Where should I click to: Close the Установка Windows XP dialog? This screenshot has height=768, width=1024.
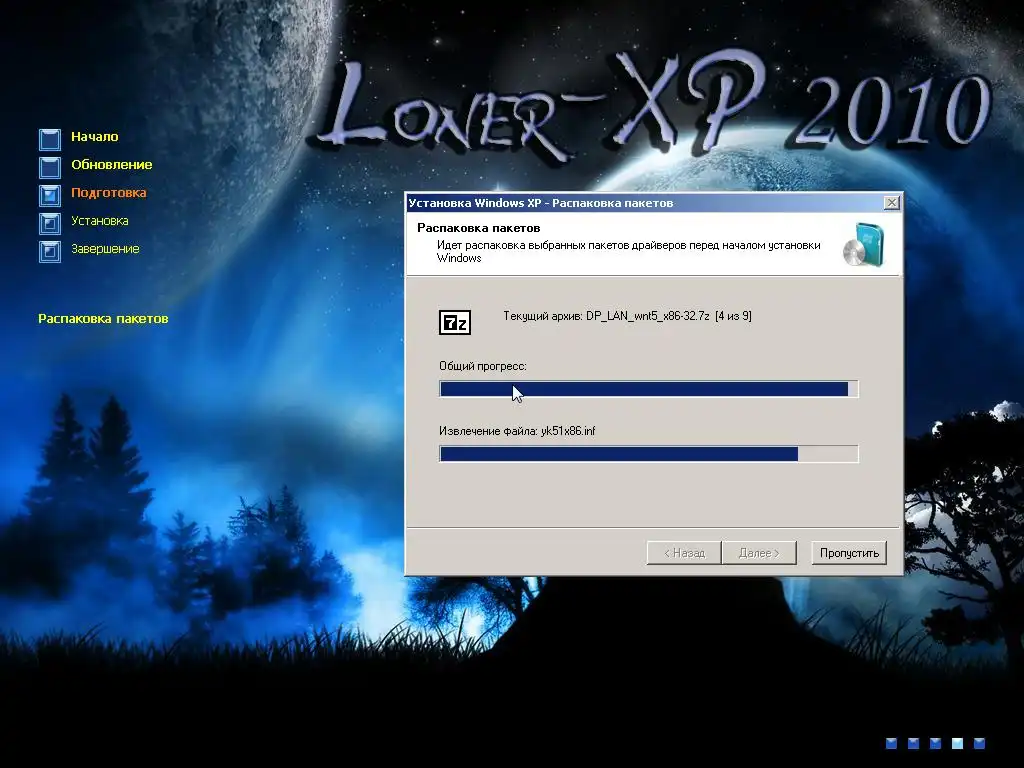[891, 202]
